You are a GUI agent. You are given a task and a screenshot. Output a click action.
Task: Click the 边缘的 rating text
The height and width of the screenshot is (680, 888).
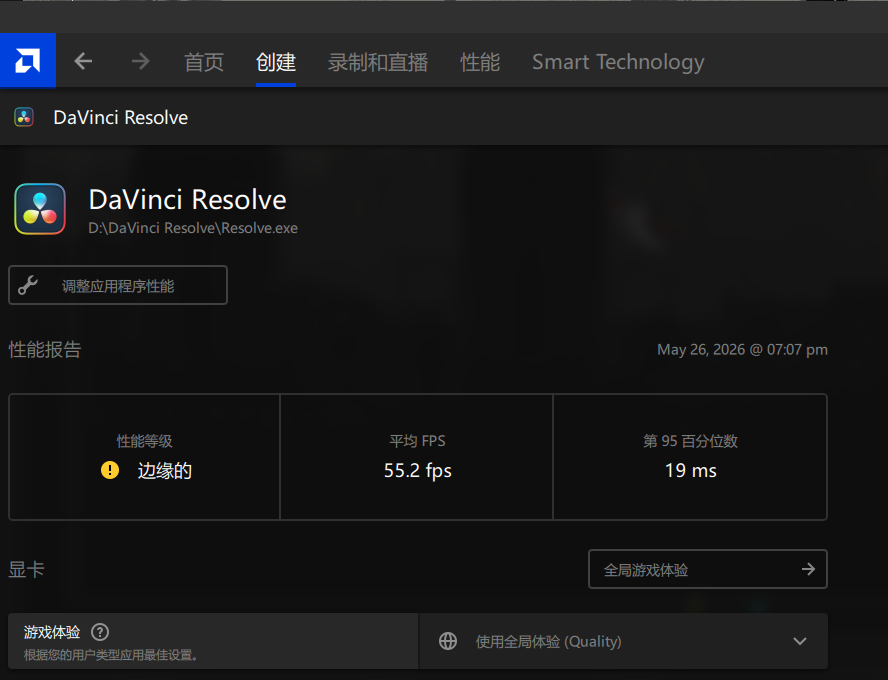pyautogui.click(x=164, y=471)
